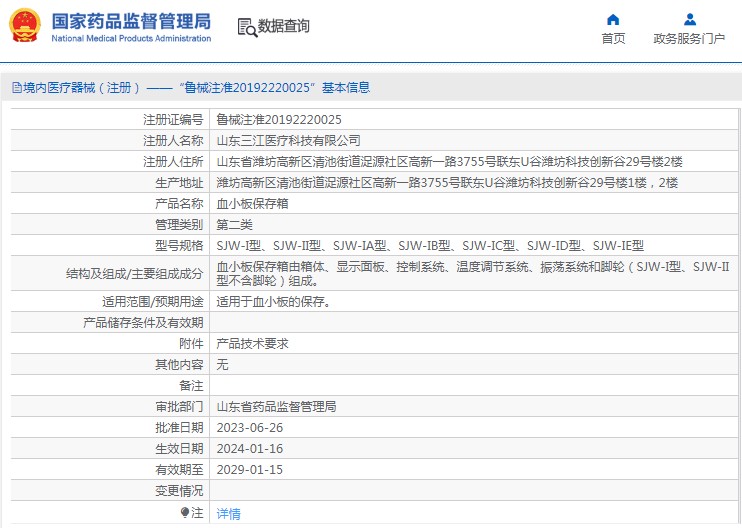Viewport: 742px width, 528px height.
Task: Open the 详情 link
Action: (229, 513)
